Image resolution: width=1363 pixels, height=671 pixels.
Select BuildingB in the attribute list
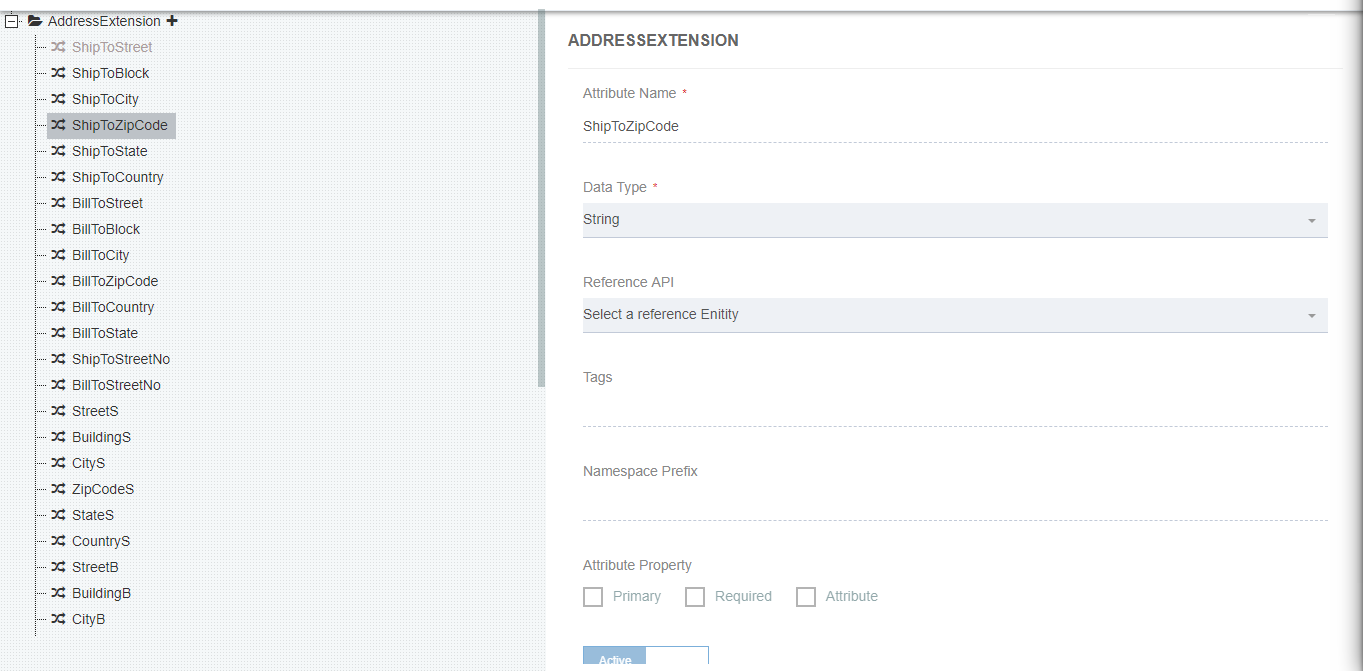(x=100, y=593)
